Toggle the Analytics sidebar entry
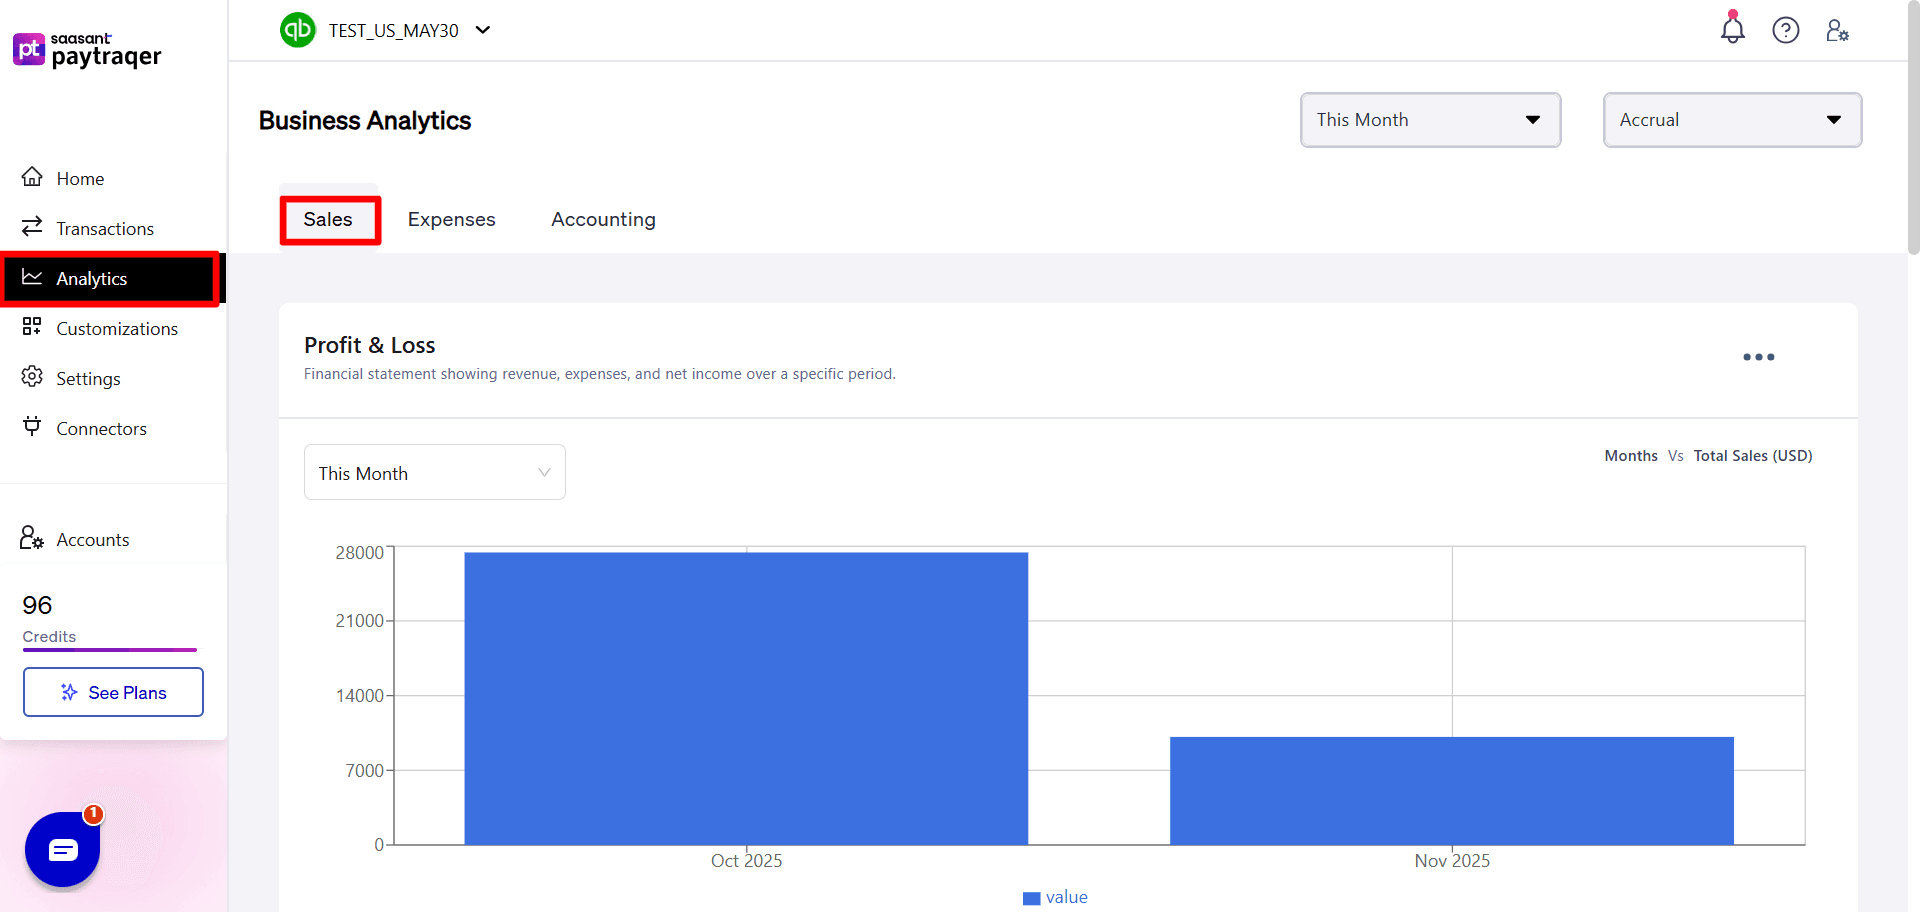This screenshot has width=1920, height=912. [x=94, y=279]
